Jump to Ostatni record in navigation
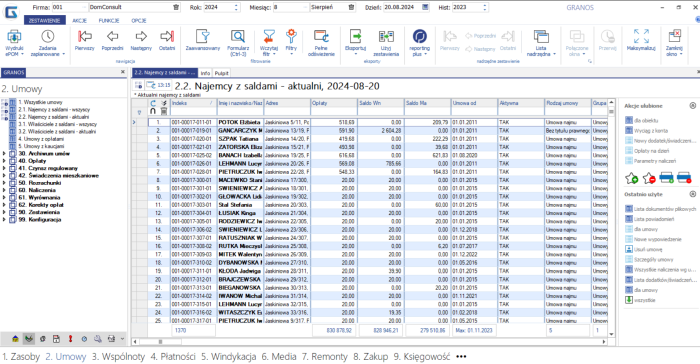This screenshot has height=364, width=700. tap(167, 40)
